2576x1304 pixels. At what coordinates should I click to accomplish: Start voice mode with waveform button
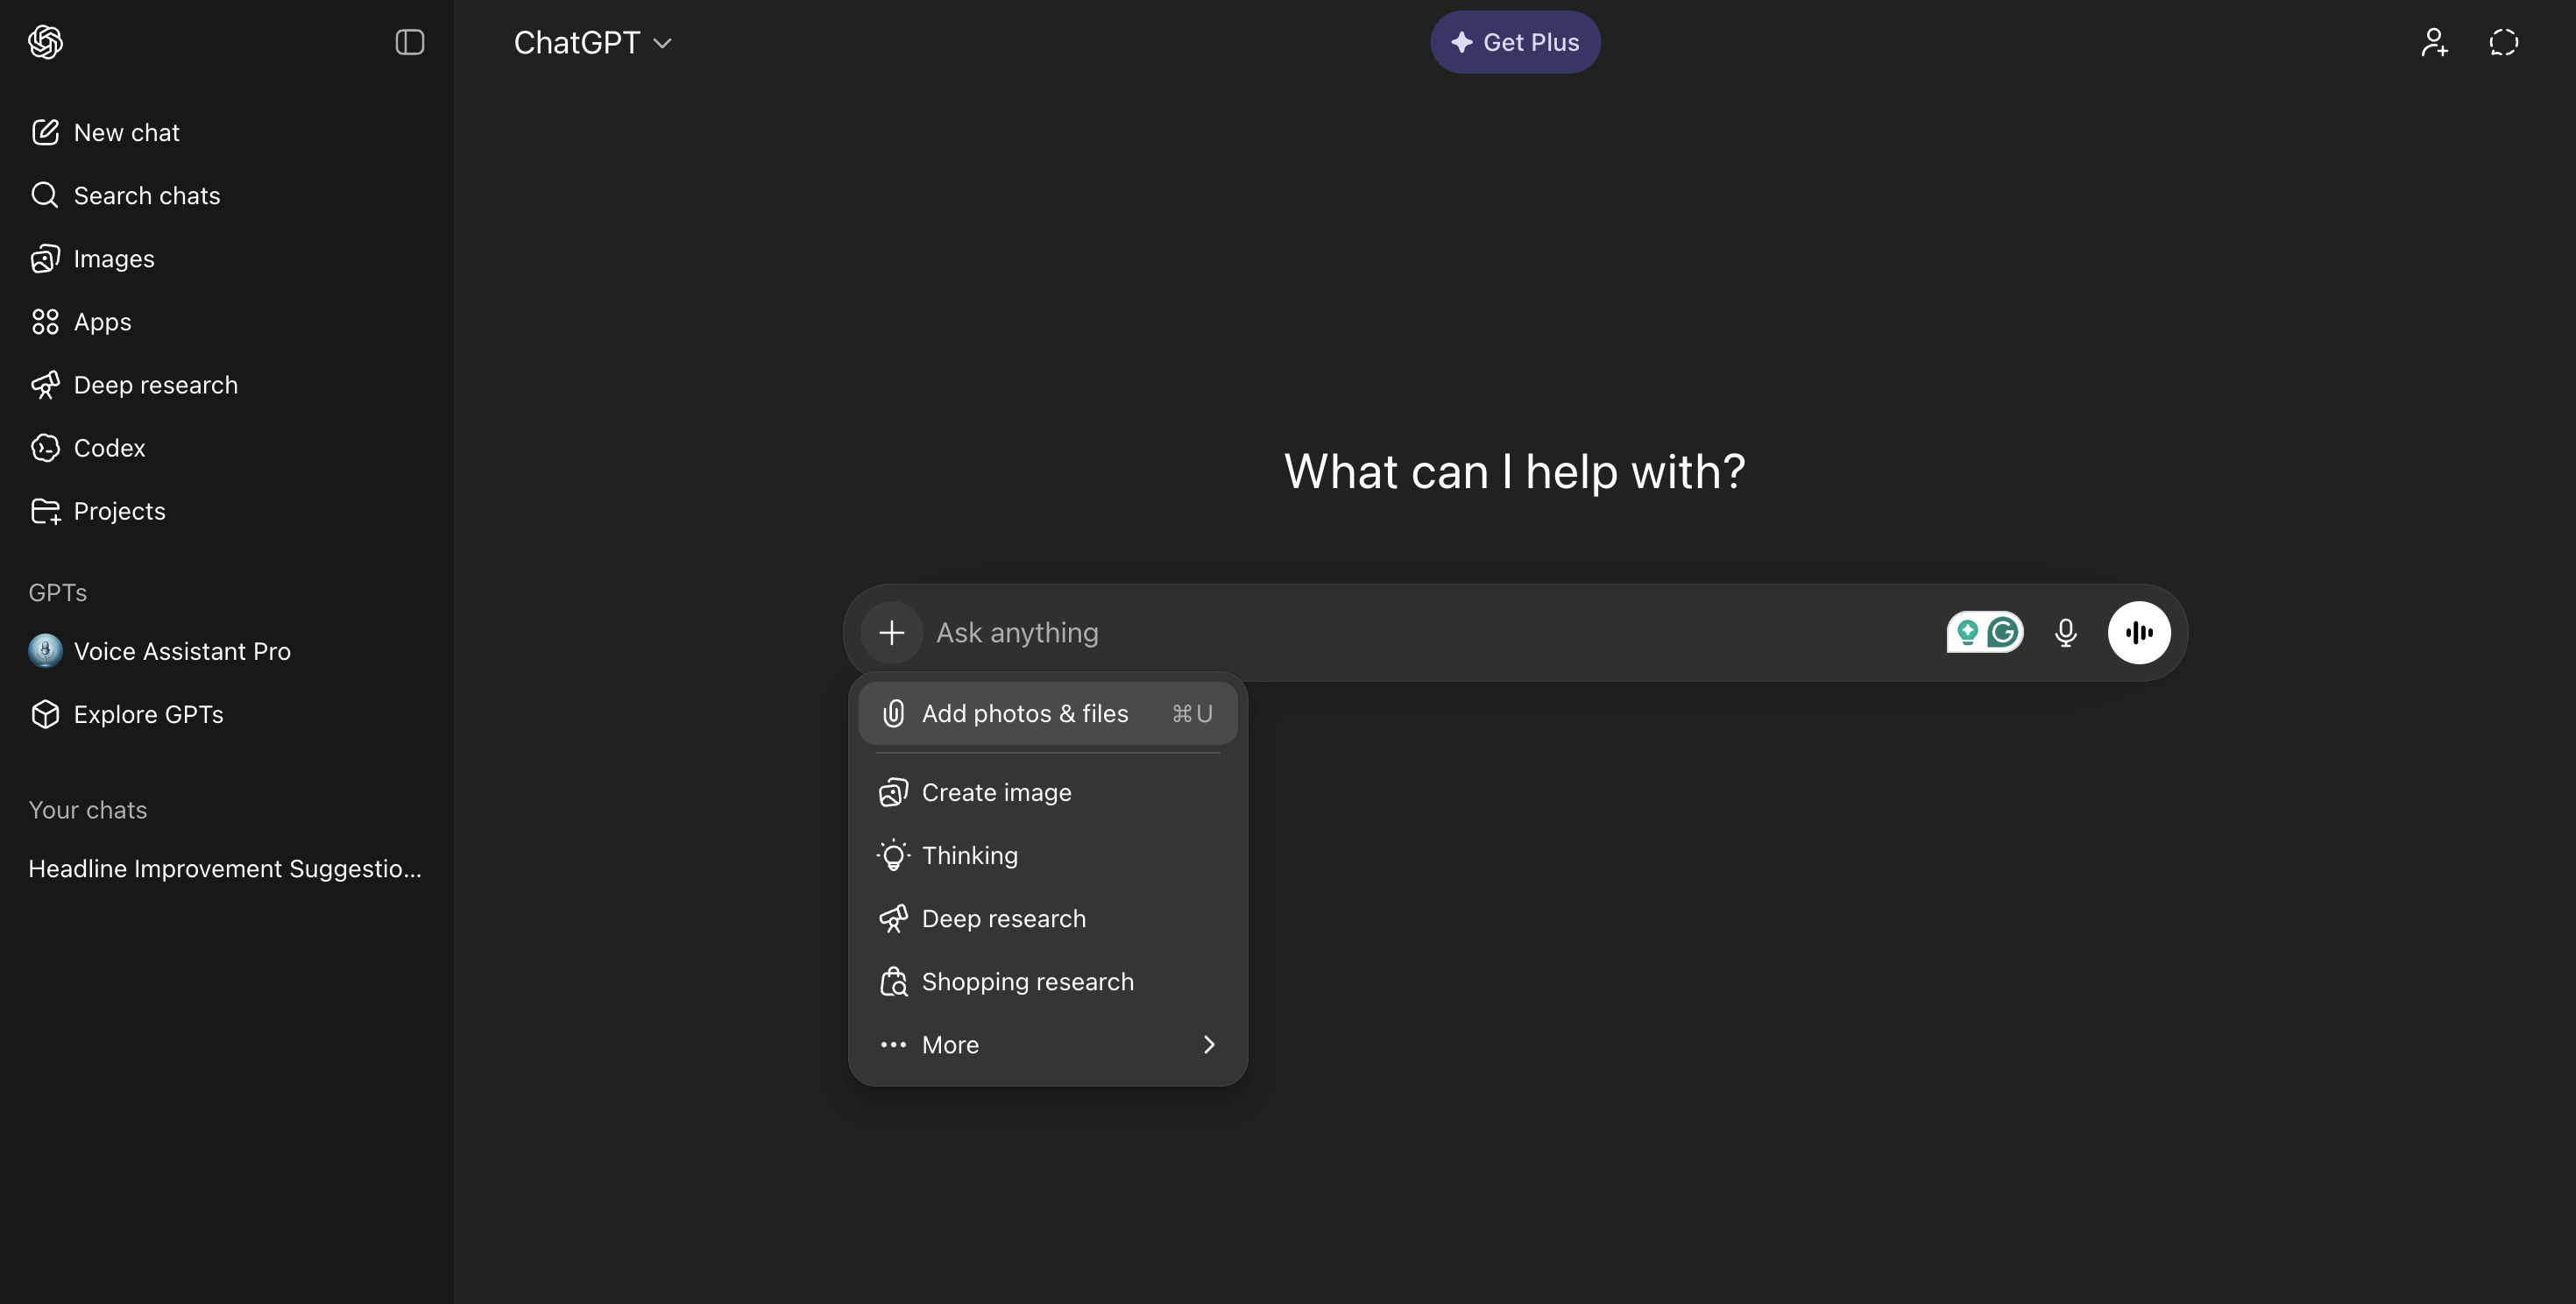pos(2138,632)
